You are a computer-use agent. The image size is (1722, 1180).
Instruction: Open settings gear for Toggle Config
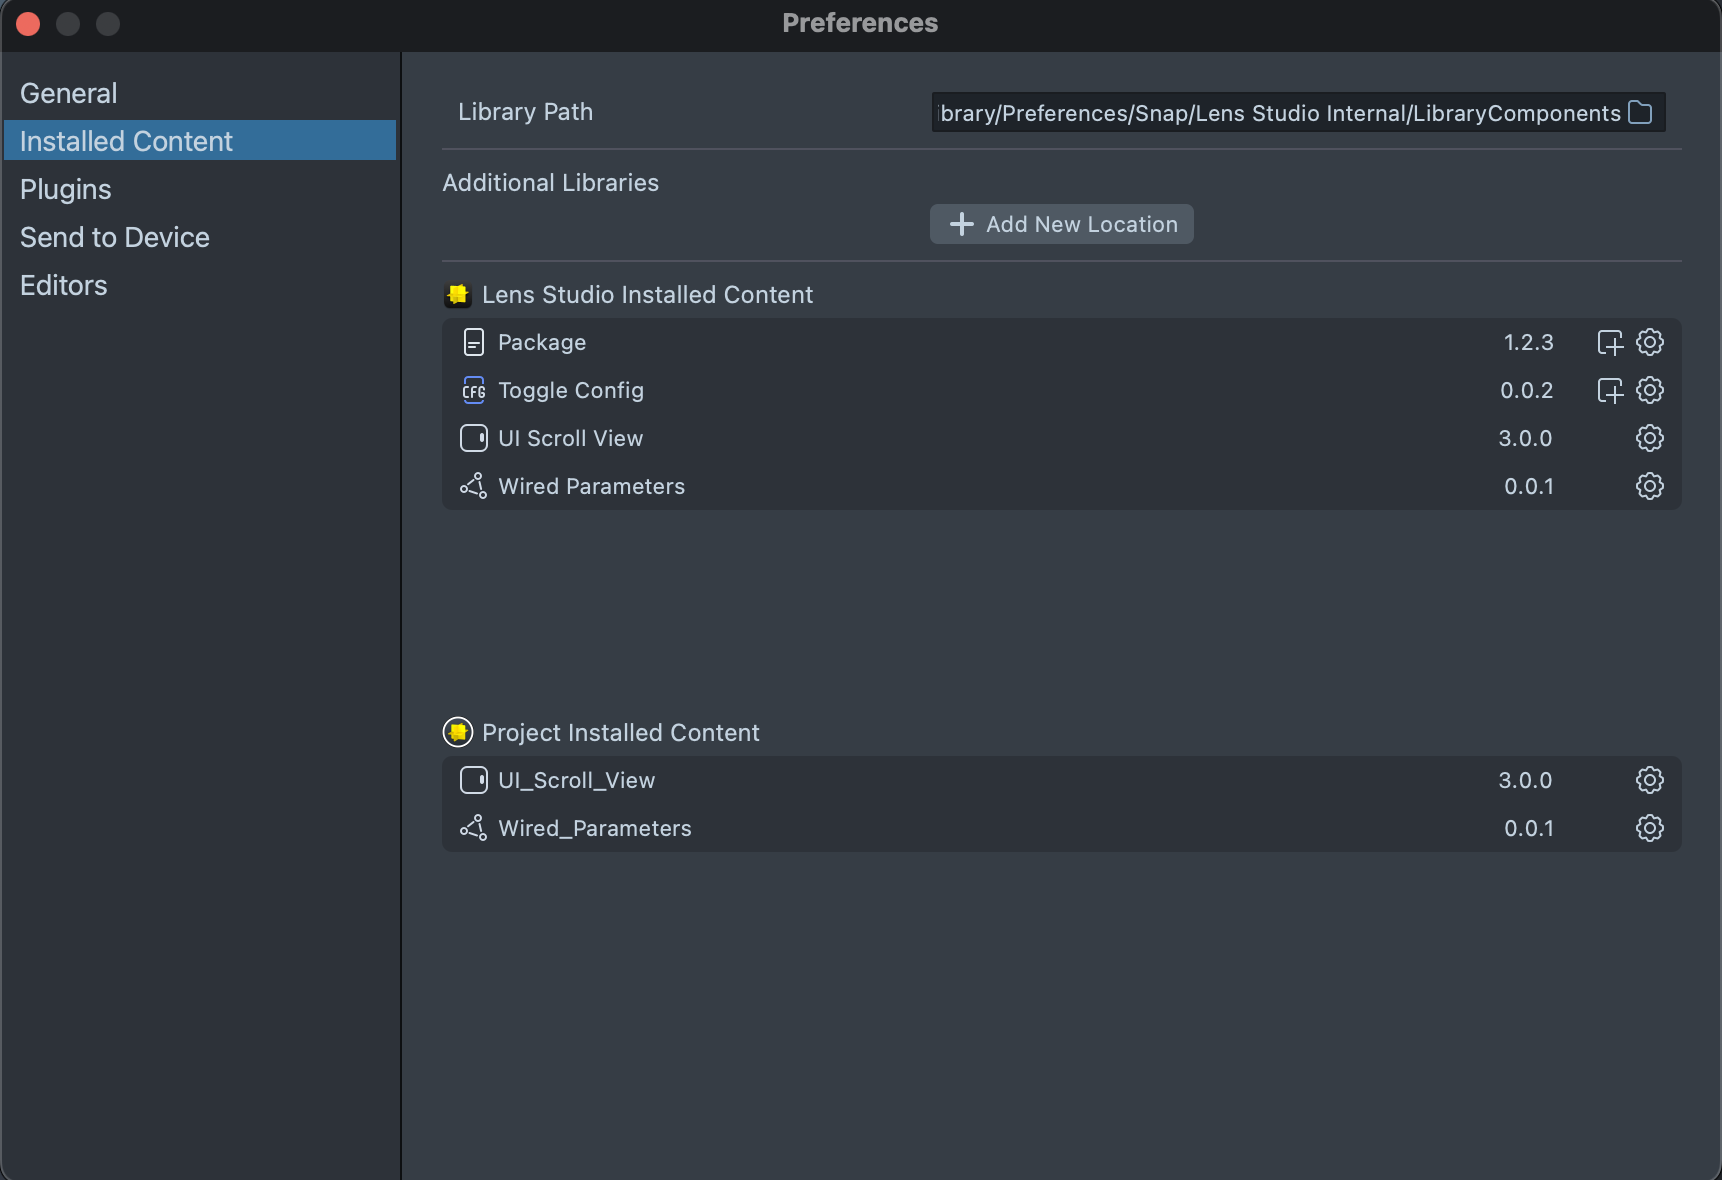click(x=1649, y=390)
